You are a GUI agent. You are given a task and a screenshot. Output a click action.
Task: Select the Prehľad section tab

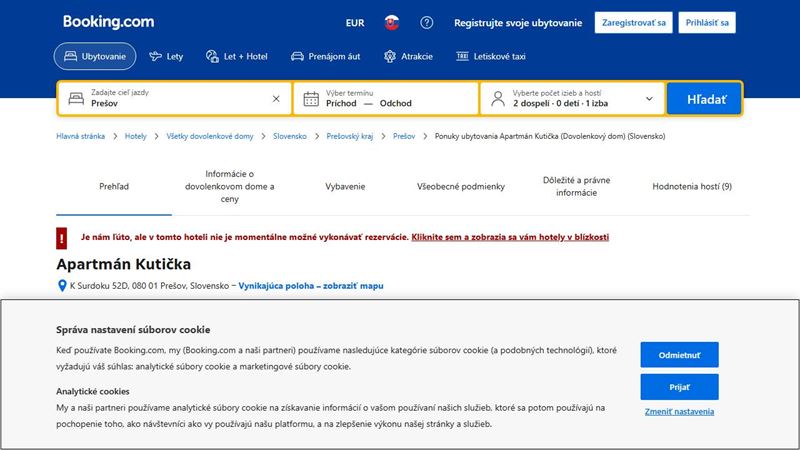click(114, 186)
